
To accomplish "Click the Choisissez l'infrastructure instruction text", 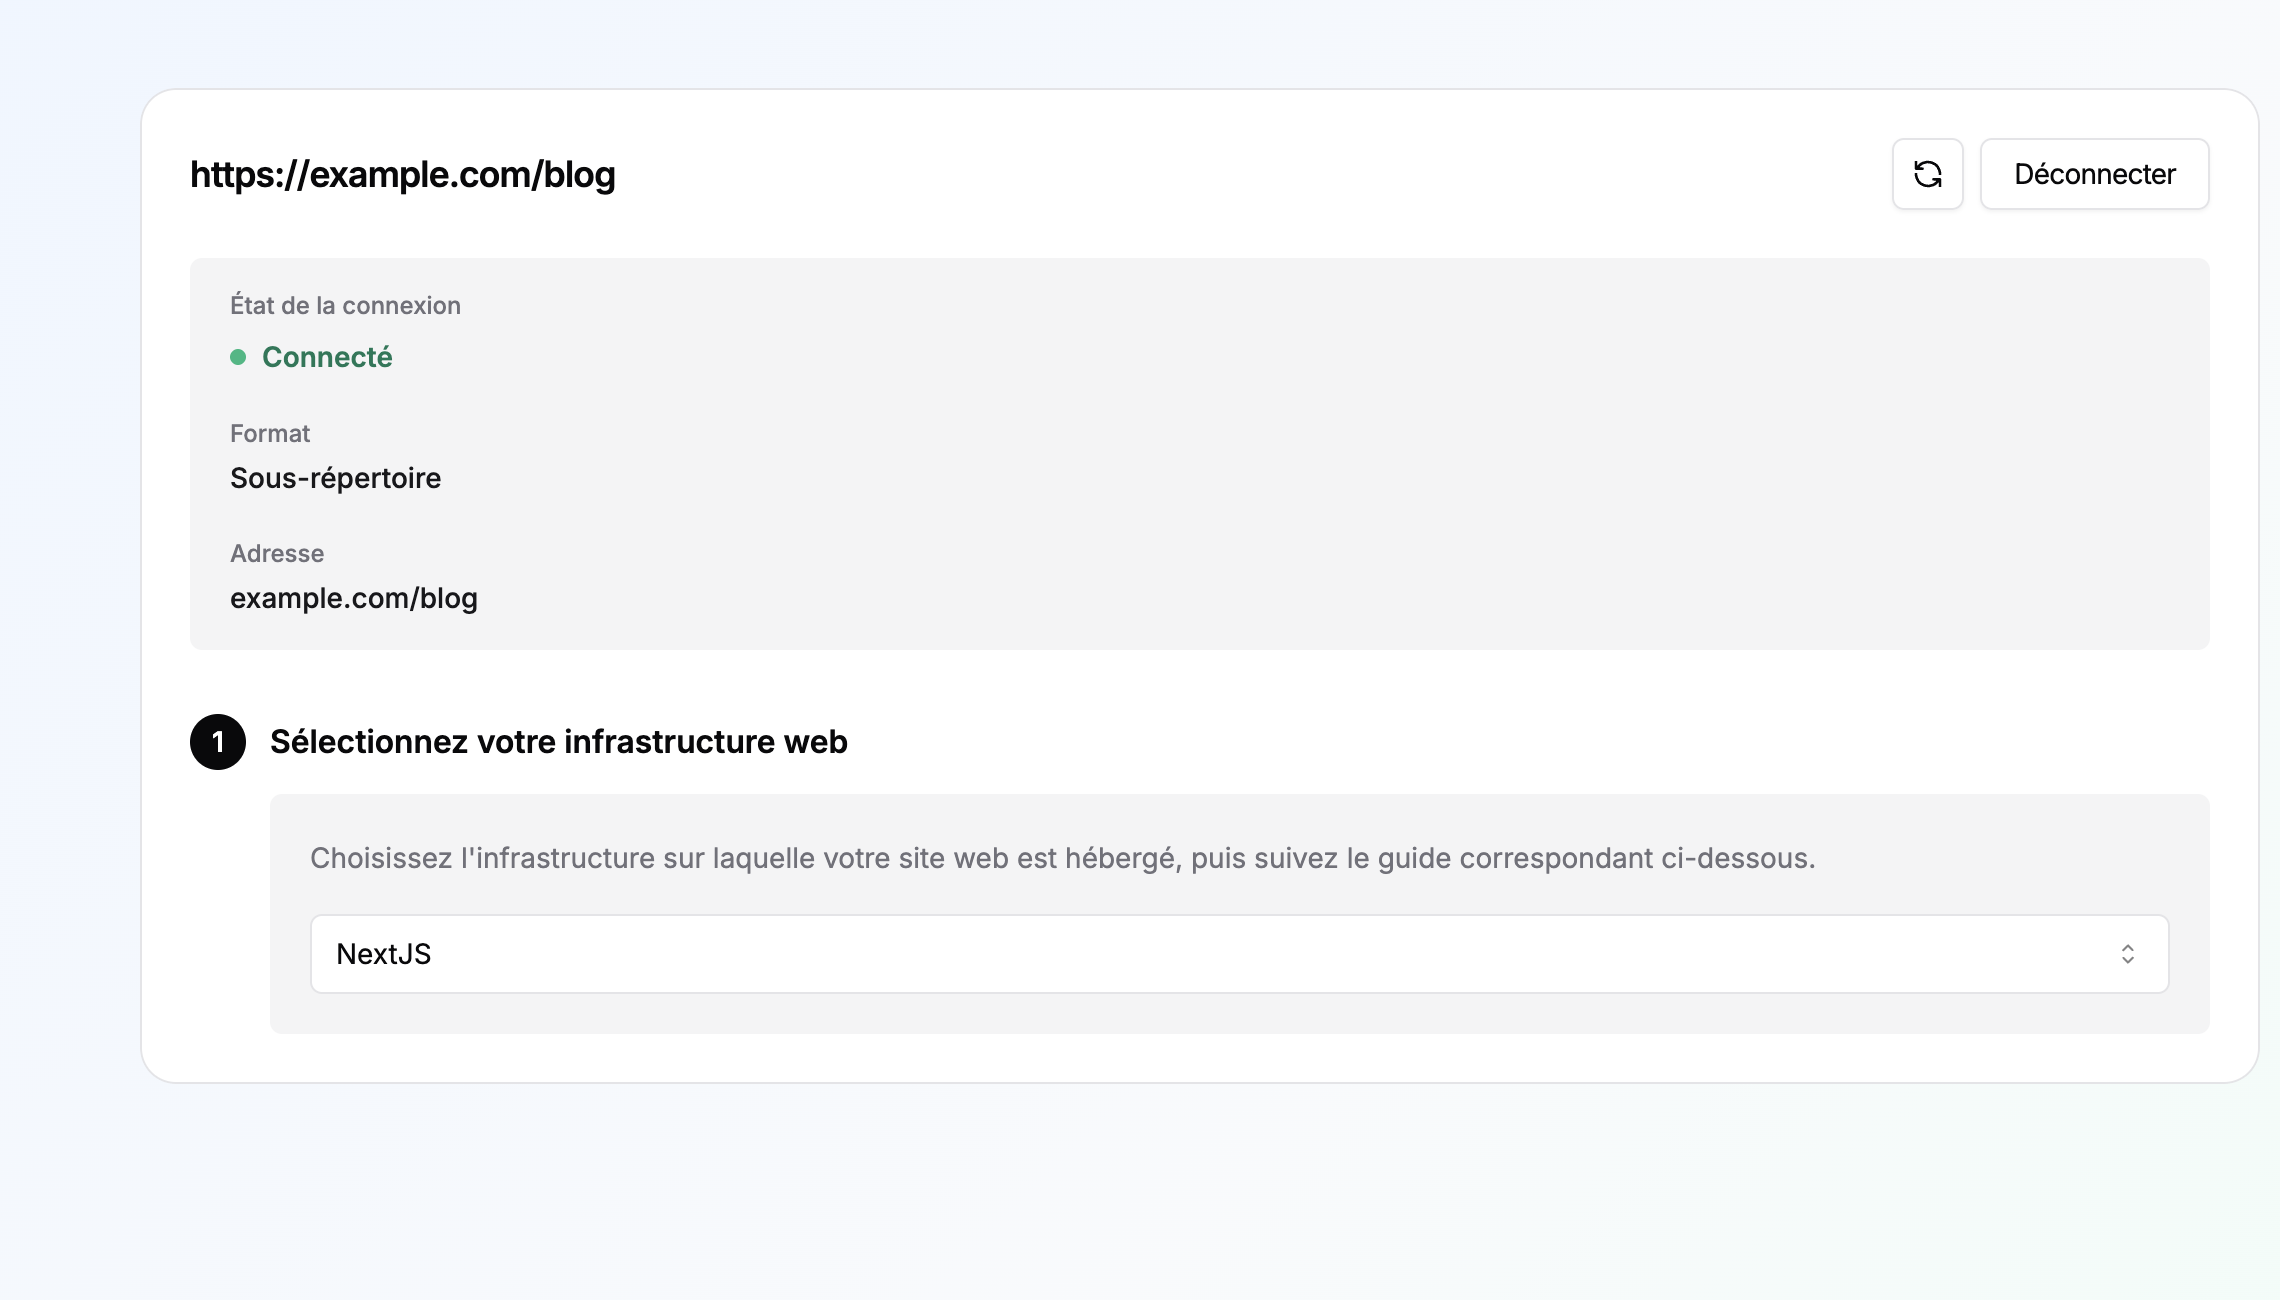I will point(1062,858).
